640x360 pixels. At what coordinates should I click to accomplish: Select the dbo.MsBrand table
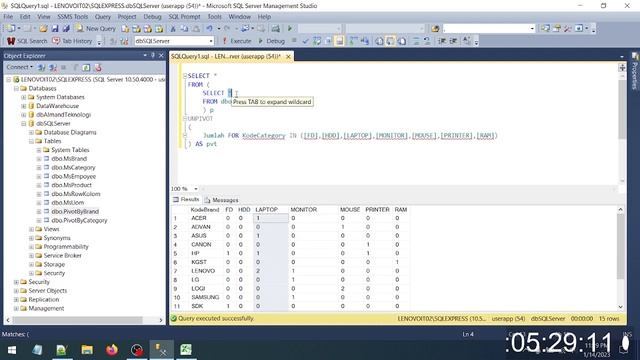(x=69, y=159)
